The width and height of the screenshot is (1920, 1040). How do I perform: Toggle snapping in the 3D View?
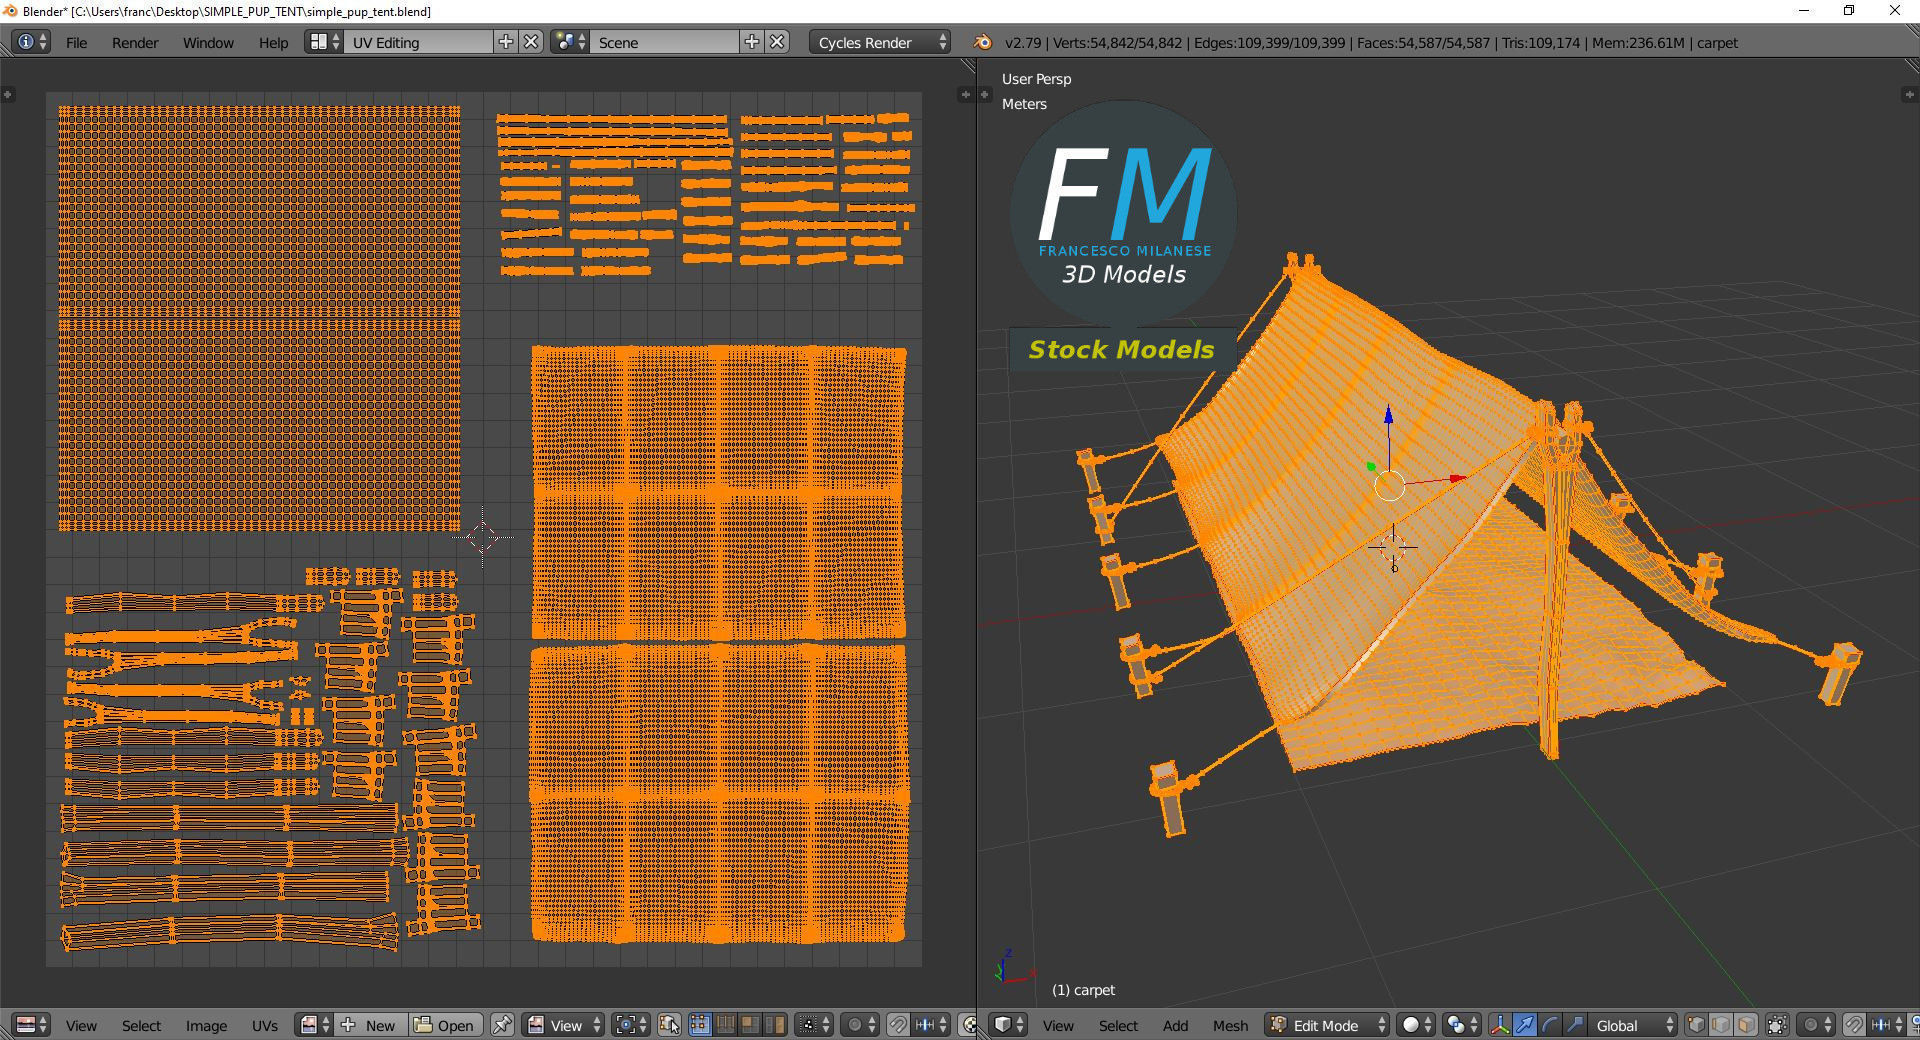[1854, 1025]
